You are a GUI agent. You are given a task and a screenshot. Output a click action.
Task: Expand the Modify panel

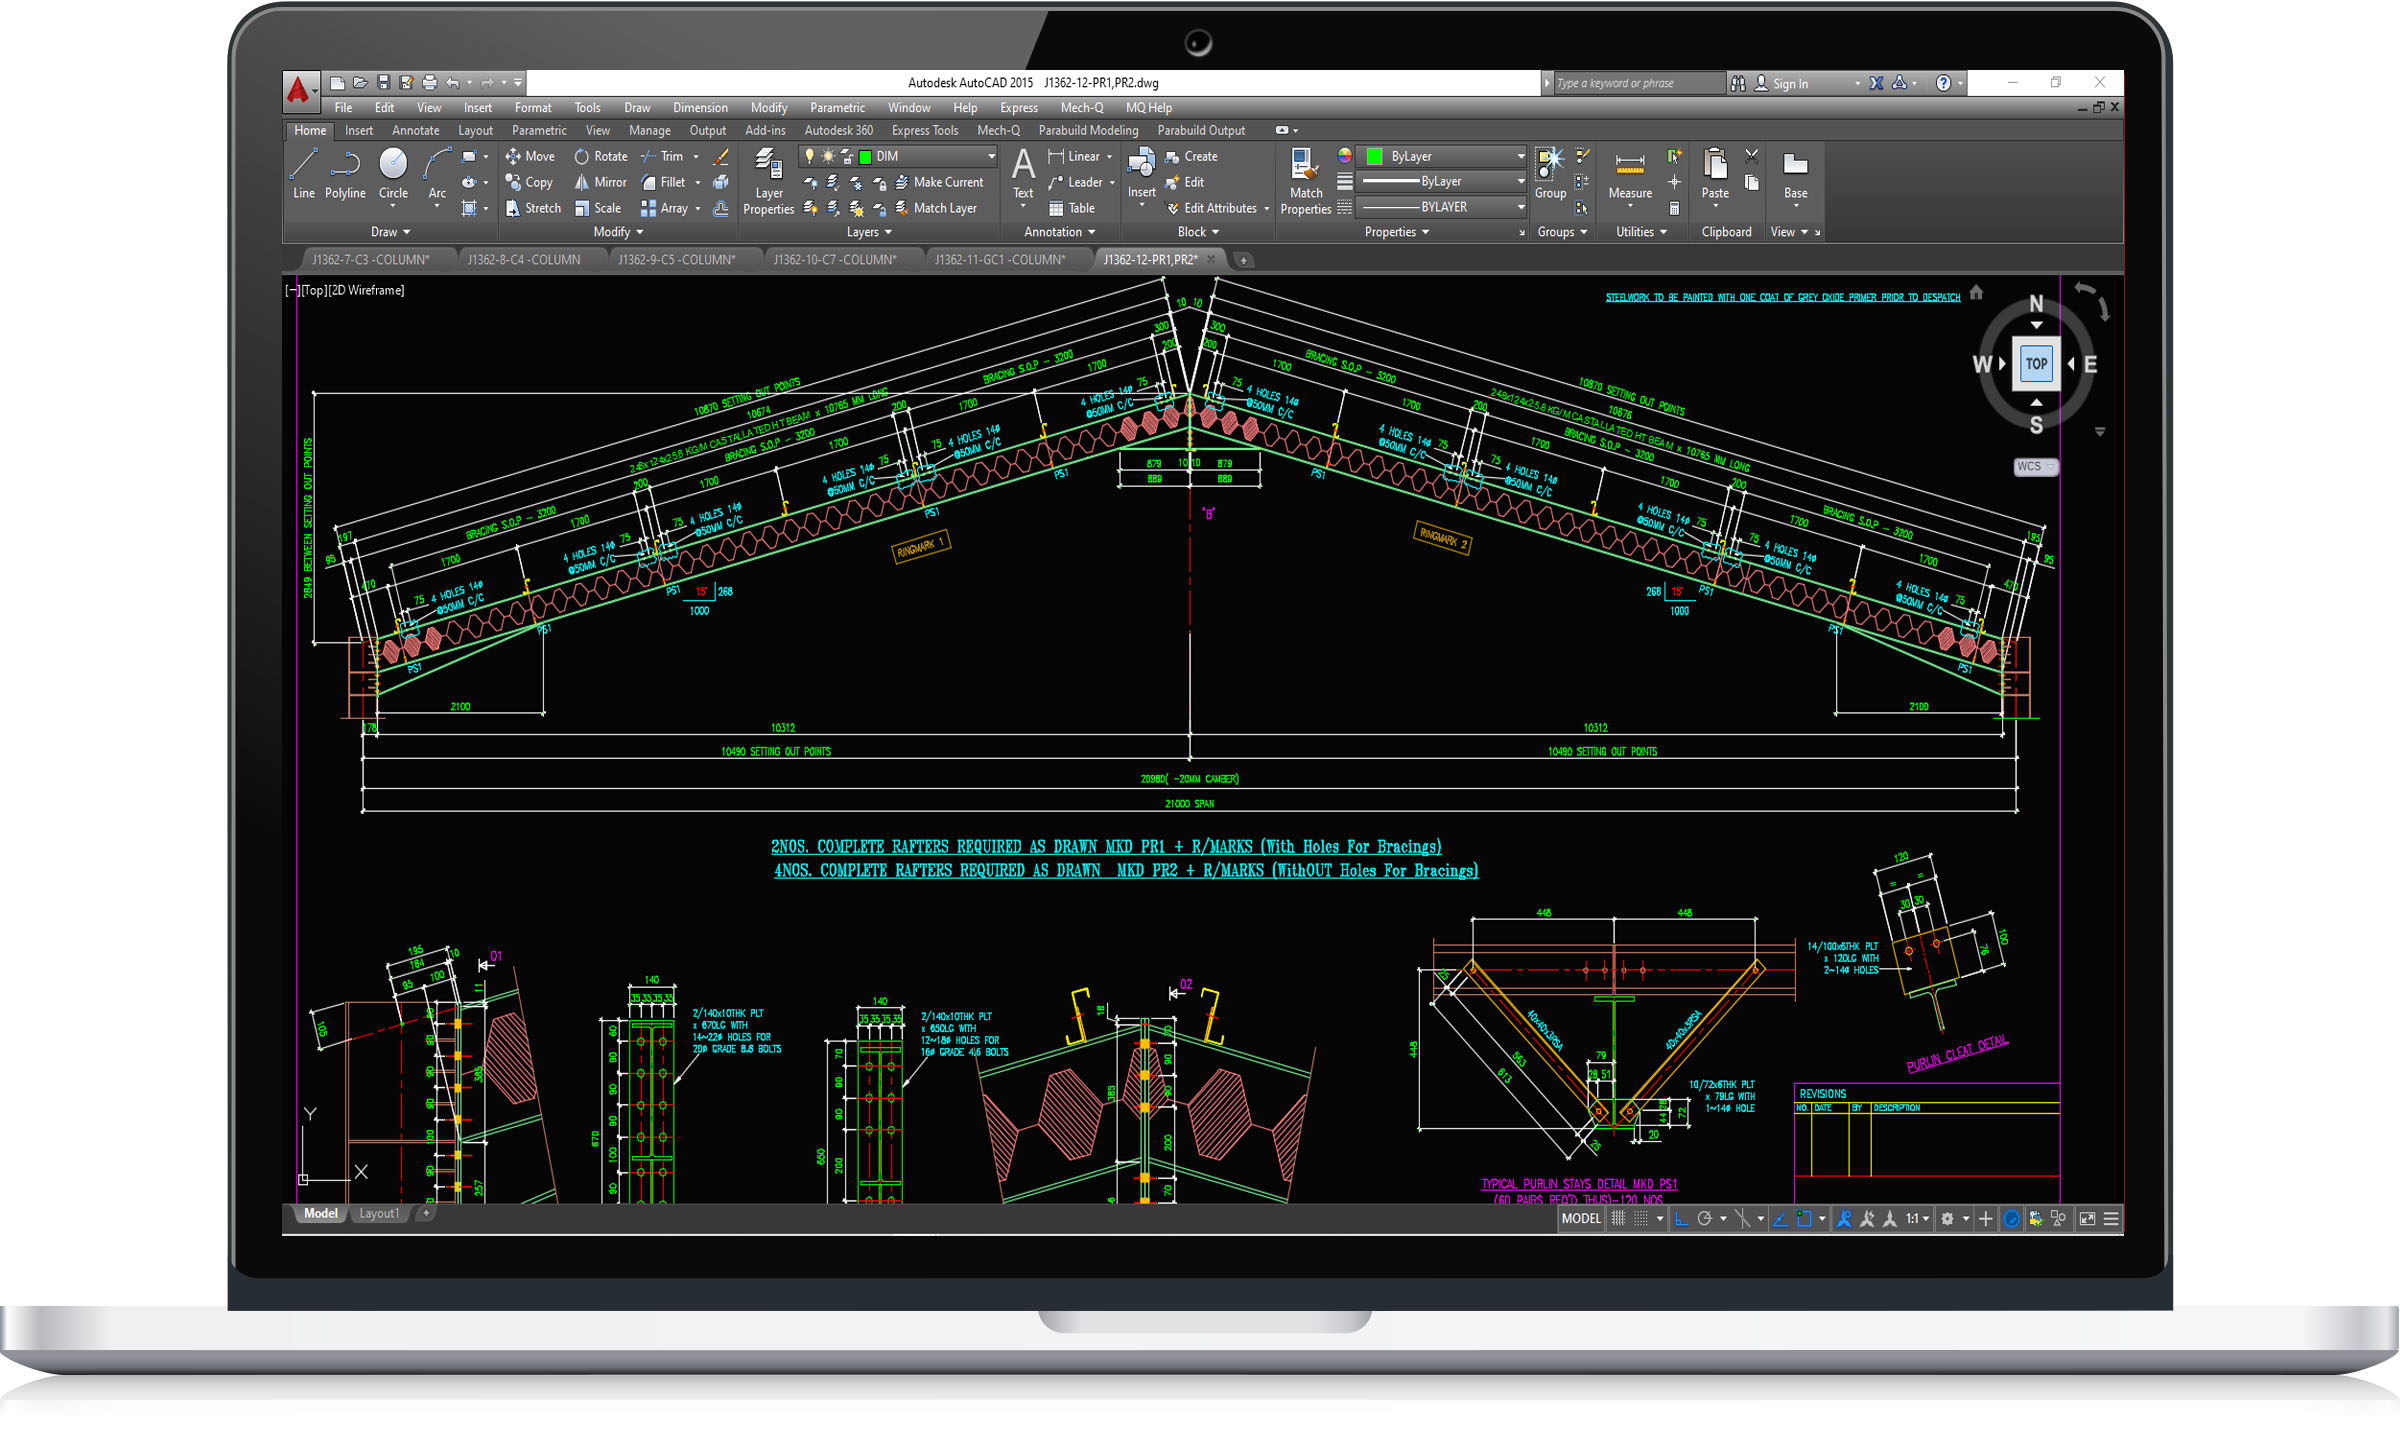pos(618,232)
